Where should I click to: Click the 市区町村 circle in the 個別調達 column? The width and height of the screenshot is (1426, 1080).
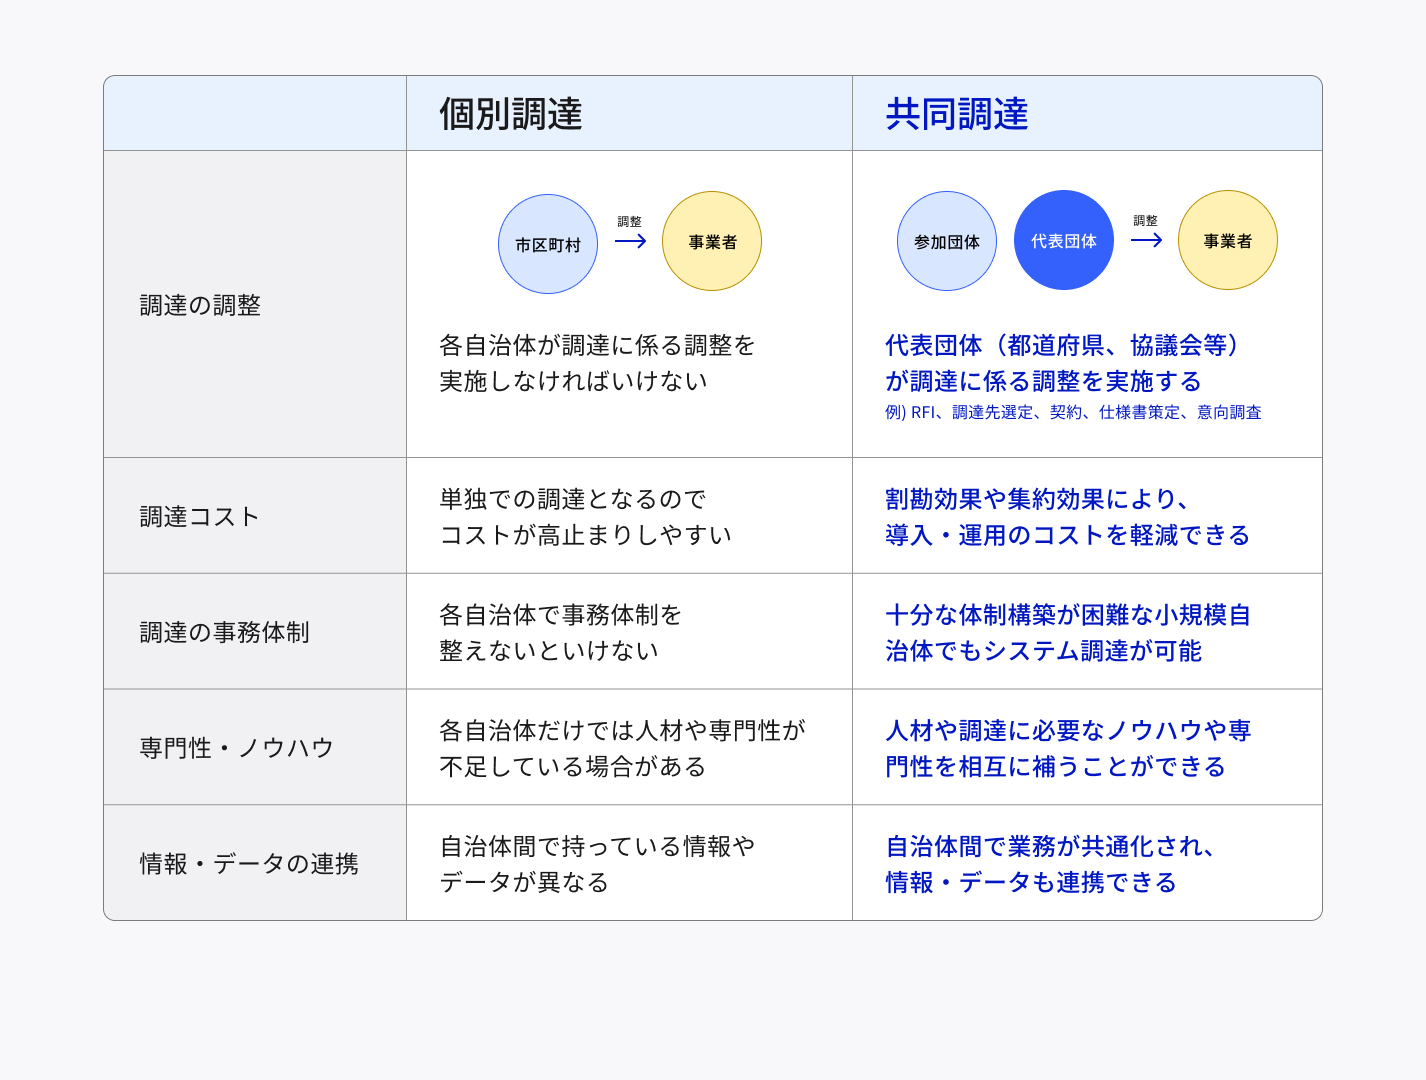coord(548,244)
